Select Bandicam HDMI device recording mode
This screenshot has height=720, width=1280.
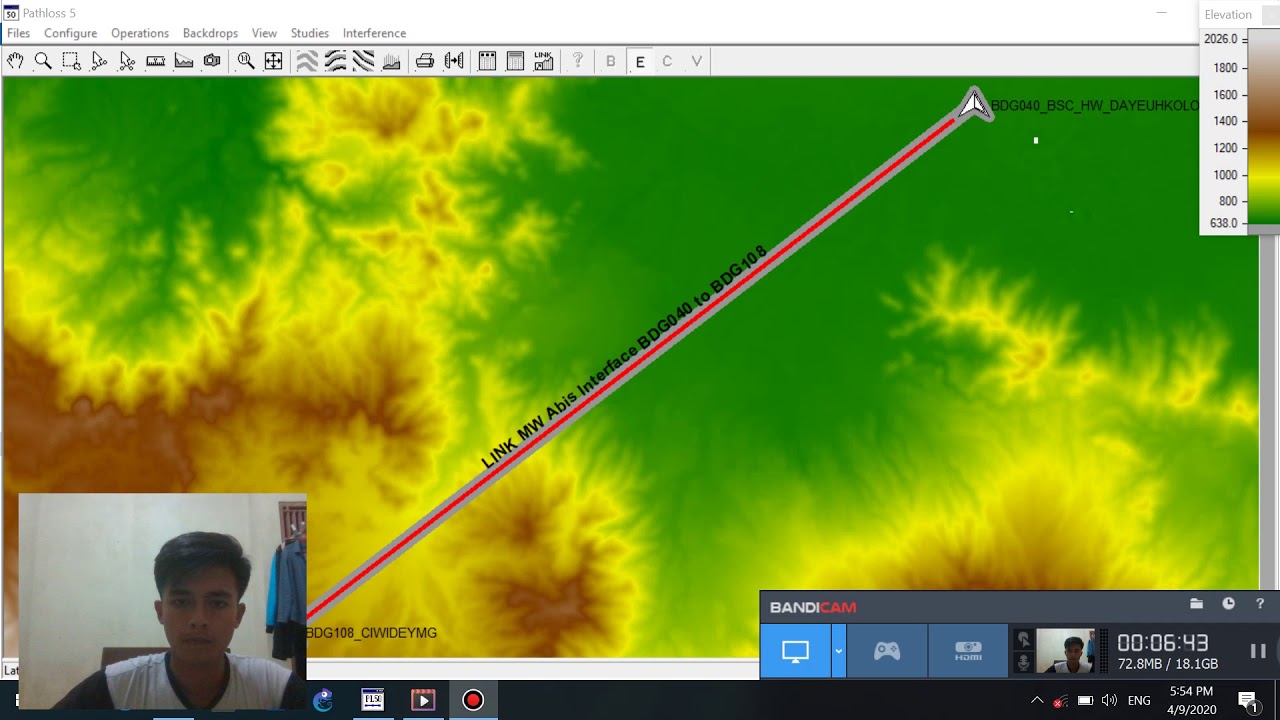click(x=968, y=651)
